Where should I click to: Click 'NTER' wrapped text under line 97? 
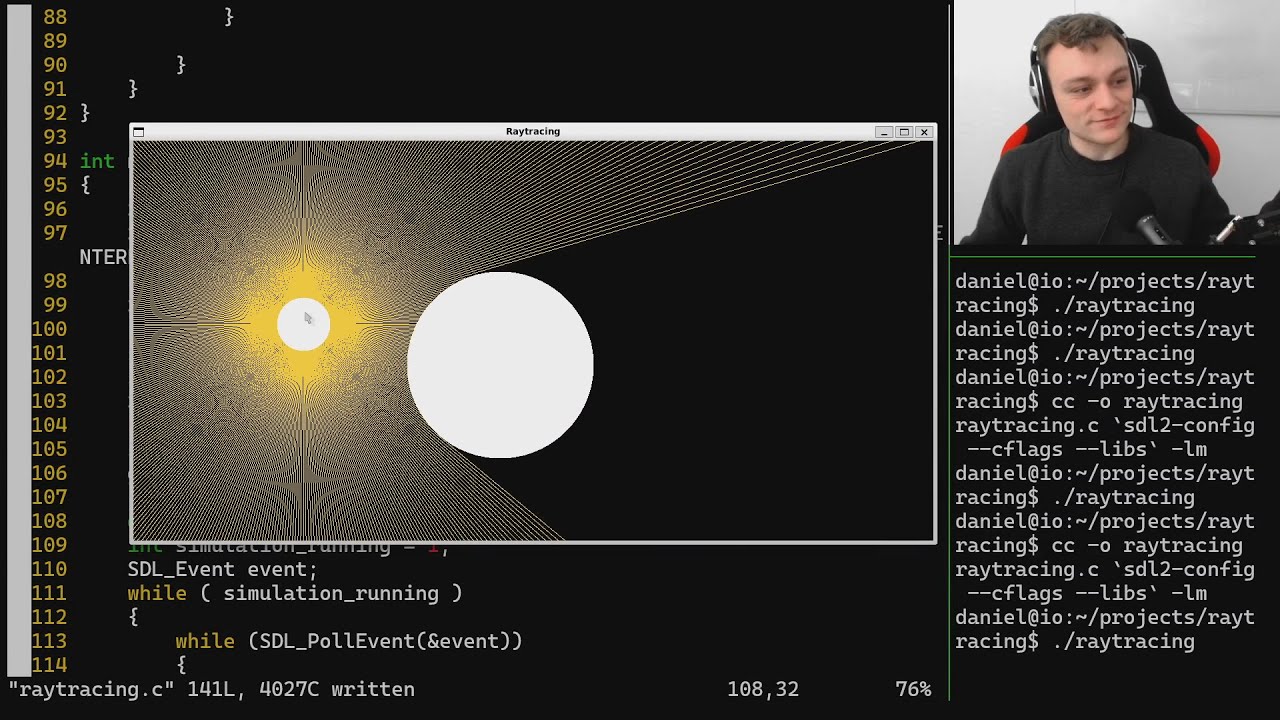pyautogui.click(x=103, y=257)
